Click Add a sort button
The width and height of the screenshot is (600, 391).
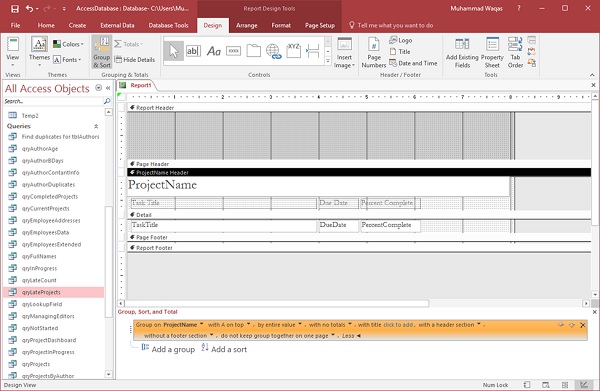click(x=224, y=349)
